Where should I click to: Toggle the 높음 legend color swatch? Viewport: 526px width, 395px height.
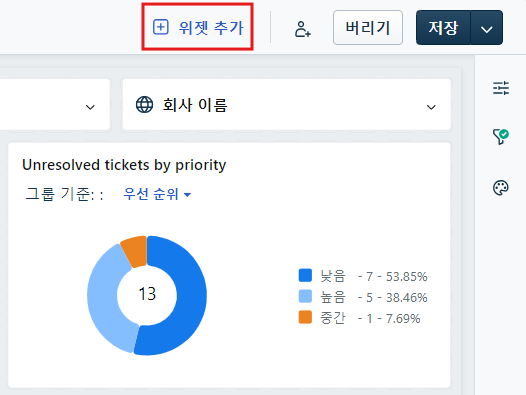tap(305, 296)
